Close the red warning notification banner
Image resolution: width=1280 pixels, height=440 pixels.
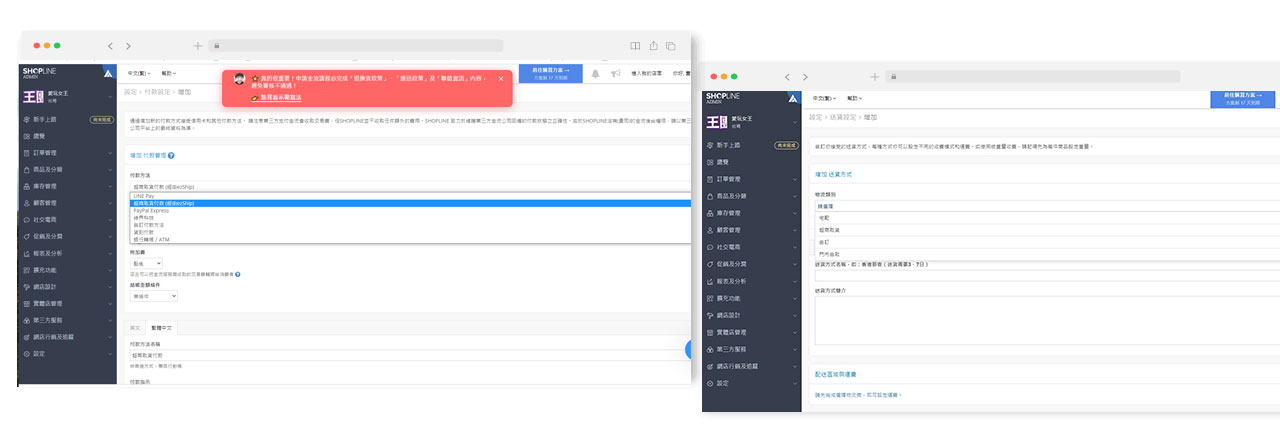coord(501,78)
